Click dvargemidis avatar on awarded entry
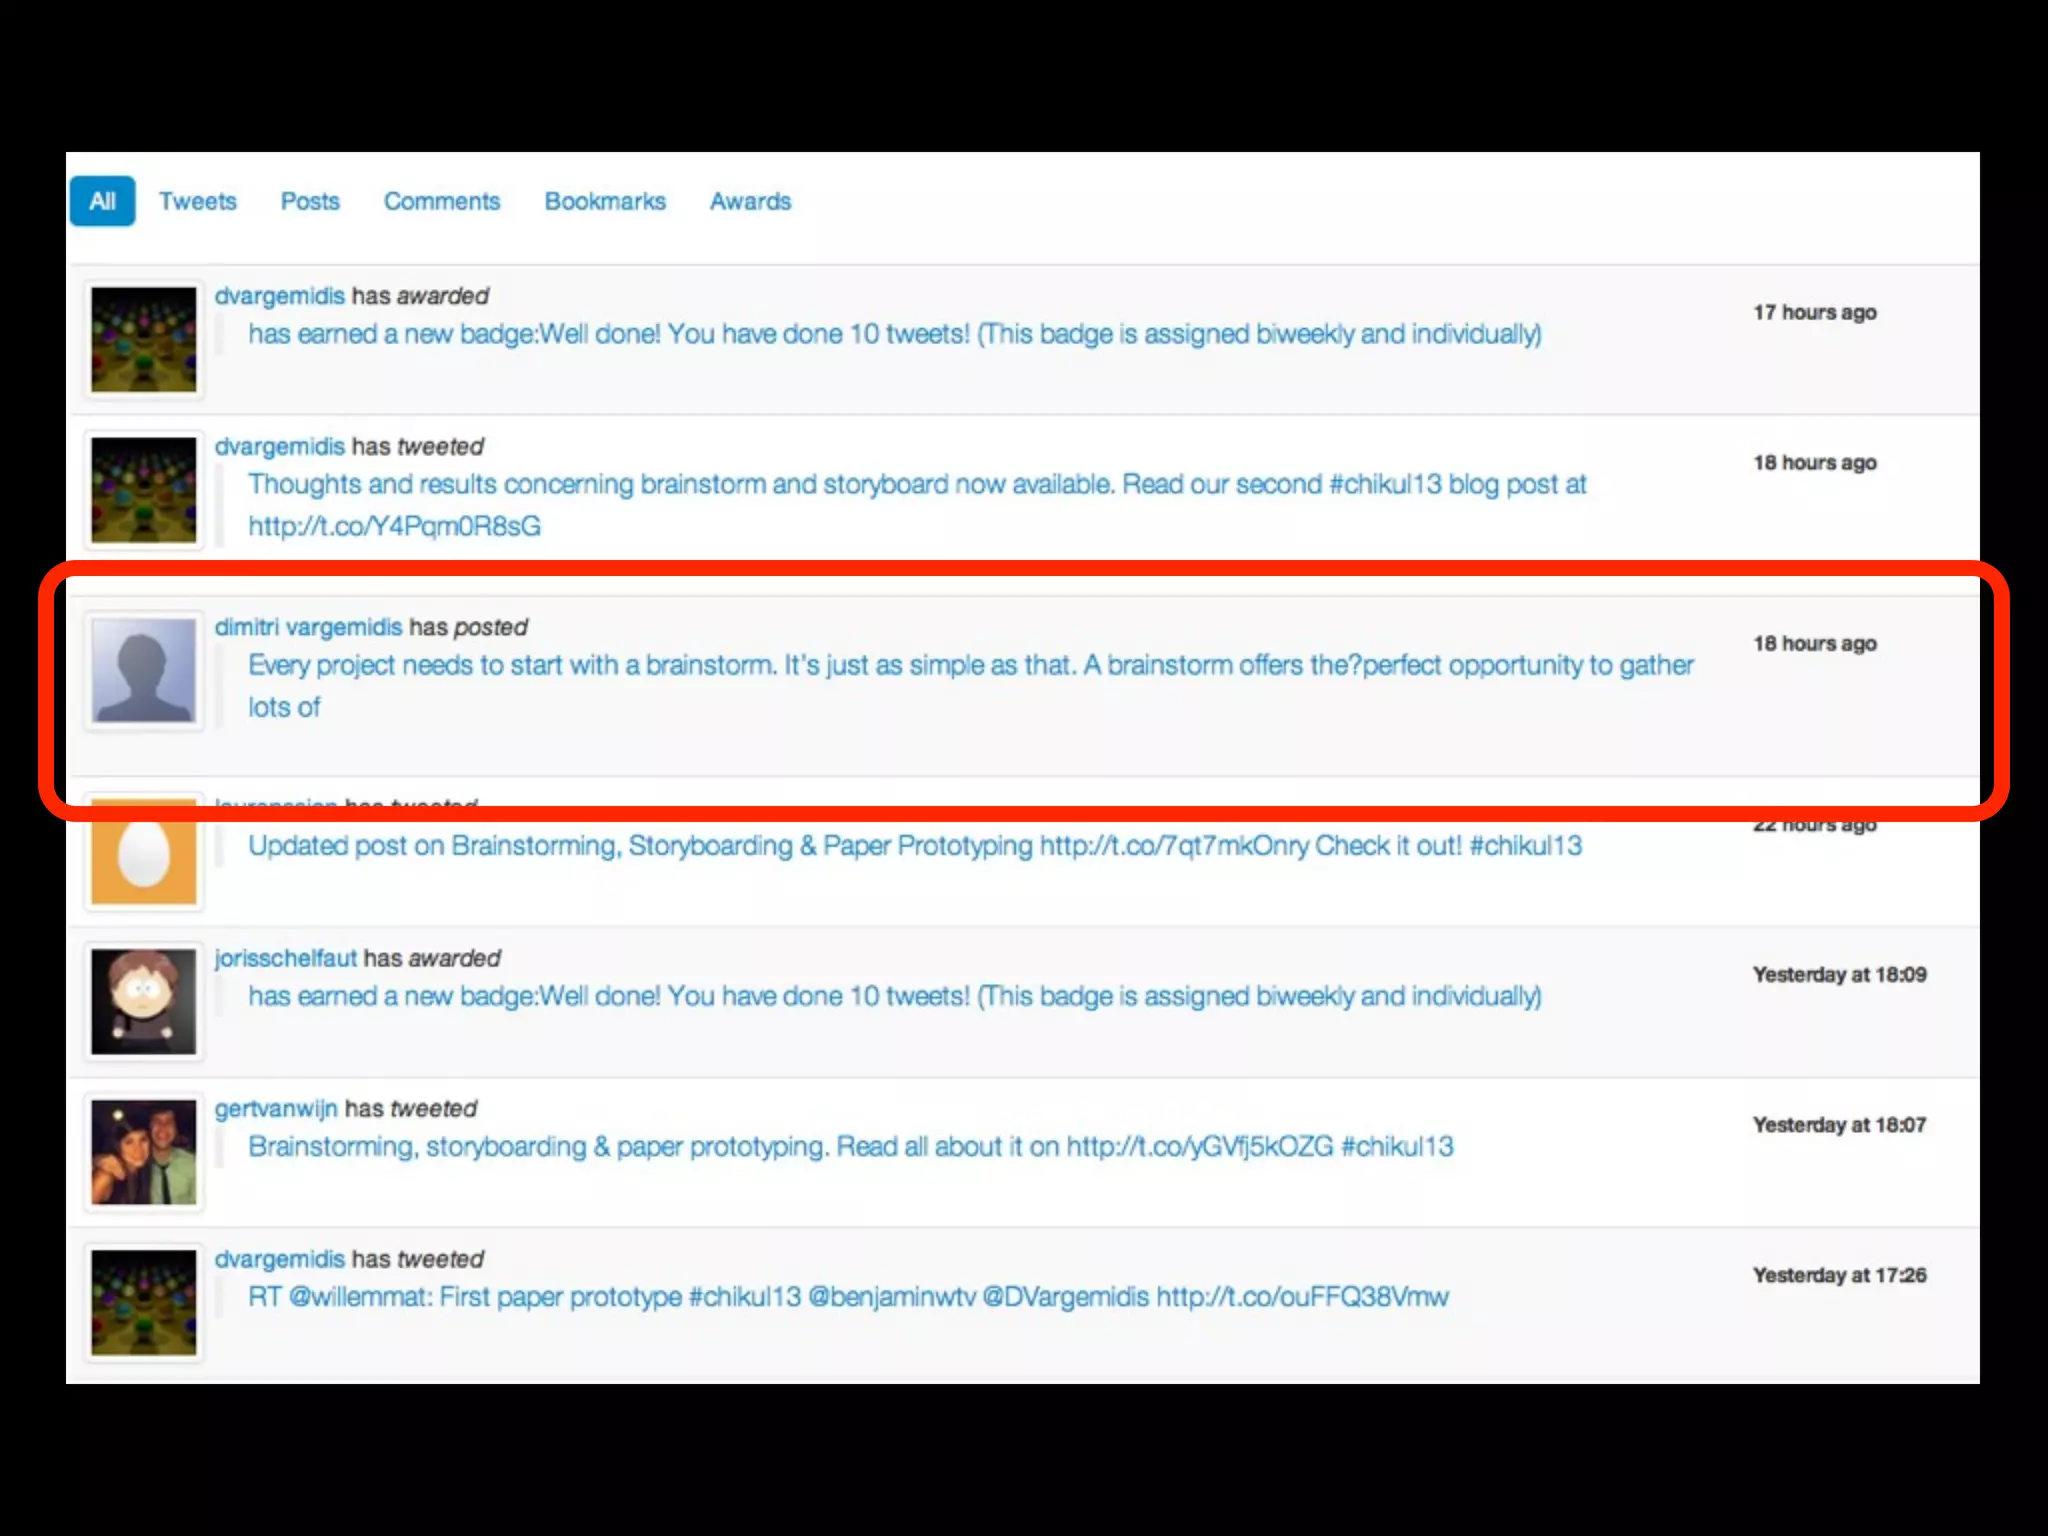Screen dimensions: 2048x1536 pyautogui.click(x=144, y=339)
